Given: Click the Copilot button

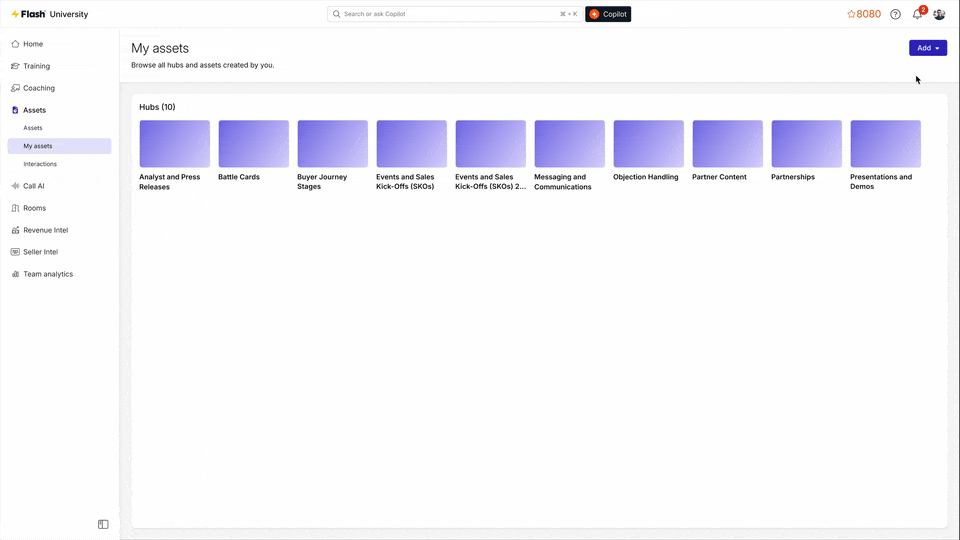Looking at the screenshot, I should [x=608, y=14].
